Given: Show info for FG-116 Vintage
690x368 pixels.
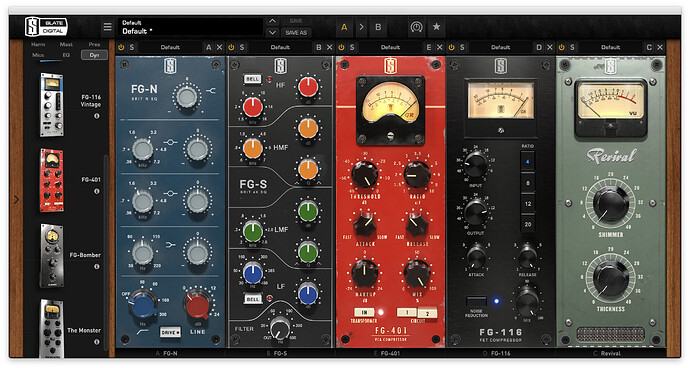Looking at the screenshot, I should tap(96, 116).
